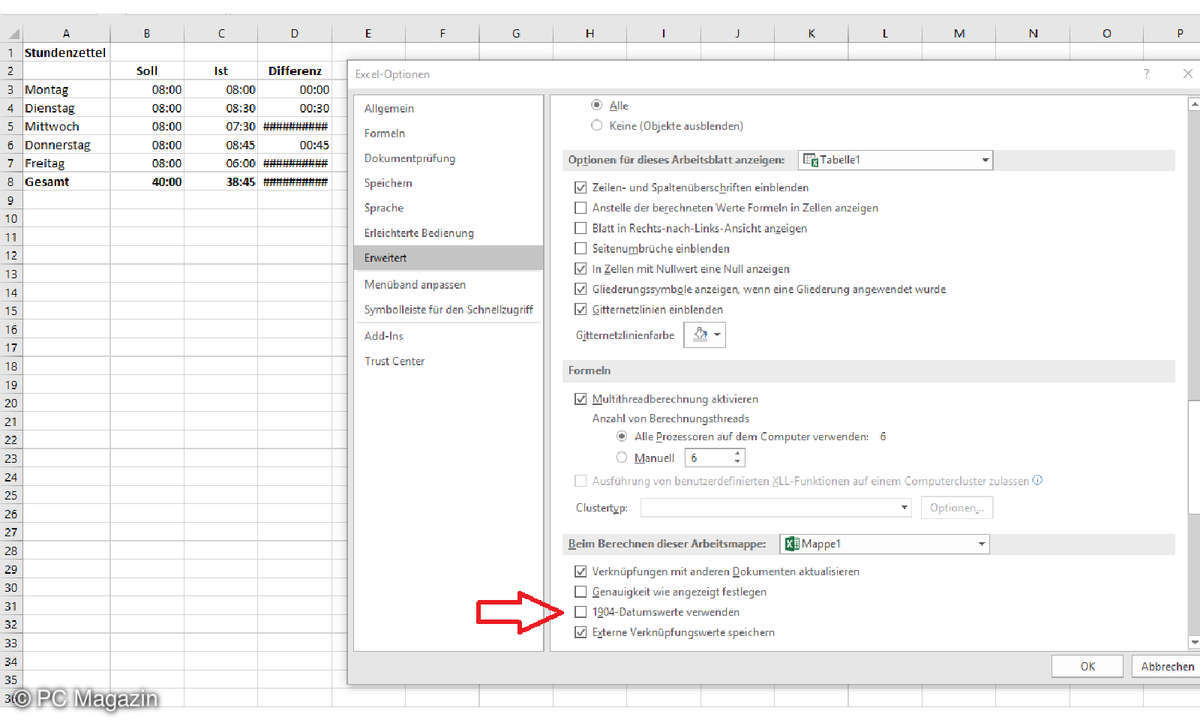The image size is (1200, 720).
Task: Toggle Multithreadberechnung aktivieren checkbox
Action: 581,399
